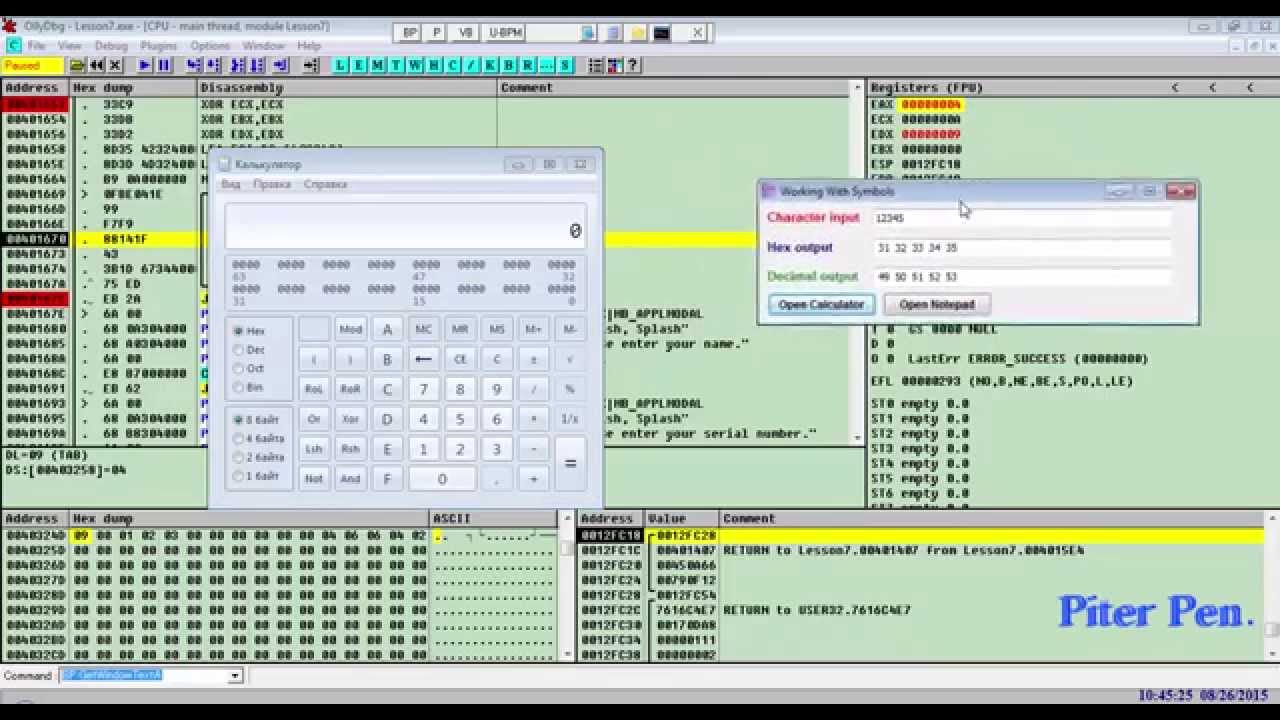Image resolution: width=1280 pixels, height=720 pixels.
Task: Click the Trace into toolbar icon
Action: click(x=238, y=65)
